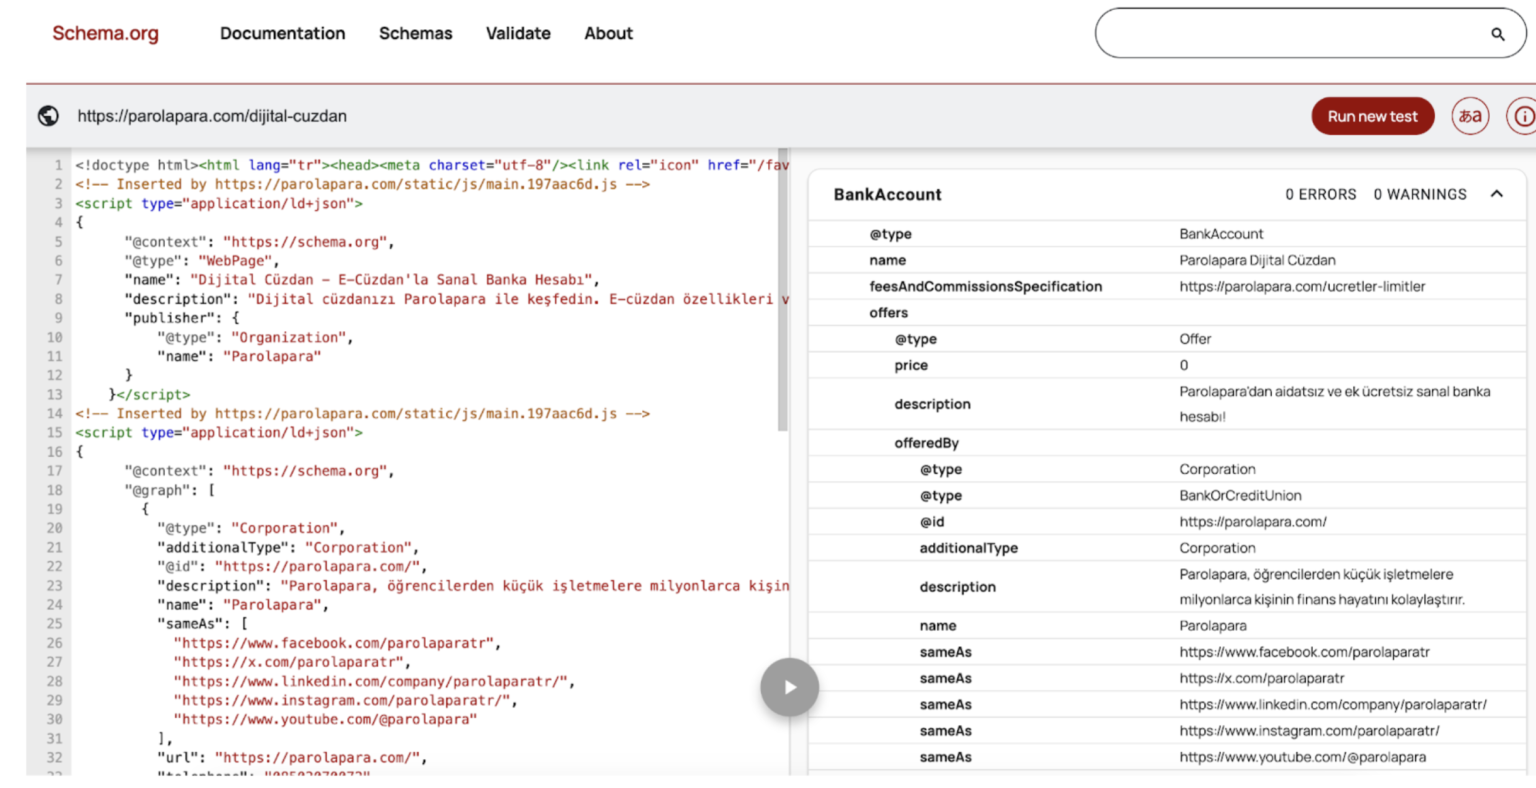Open the info icon at top right

point(1523,116)
